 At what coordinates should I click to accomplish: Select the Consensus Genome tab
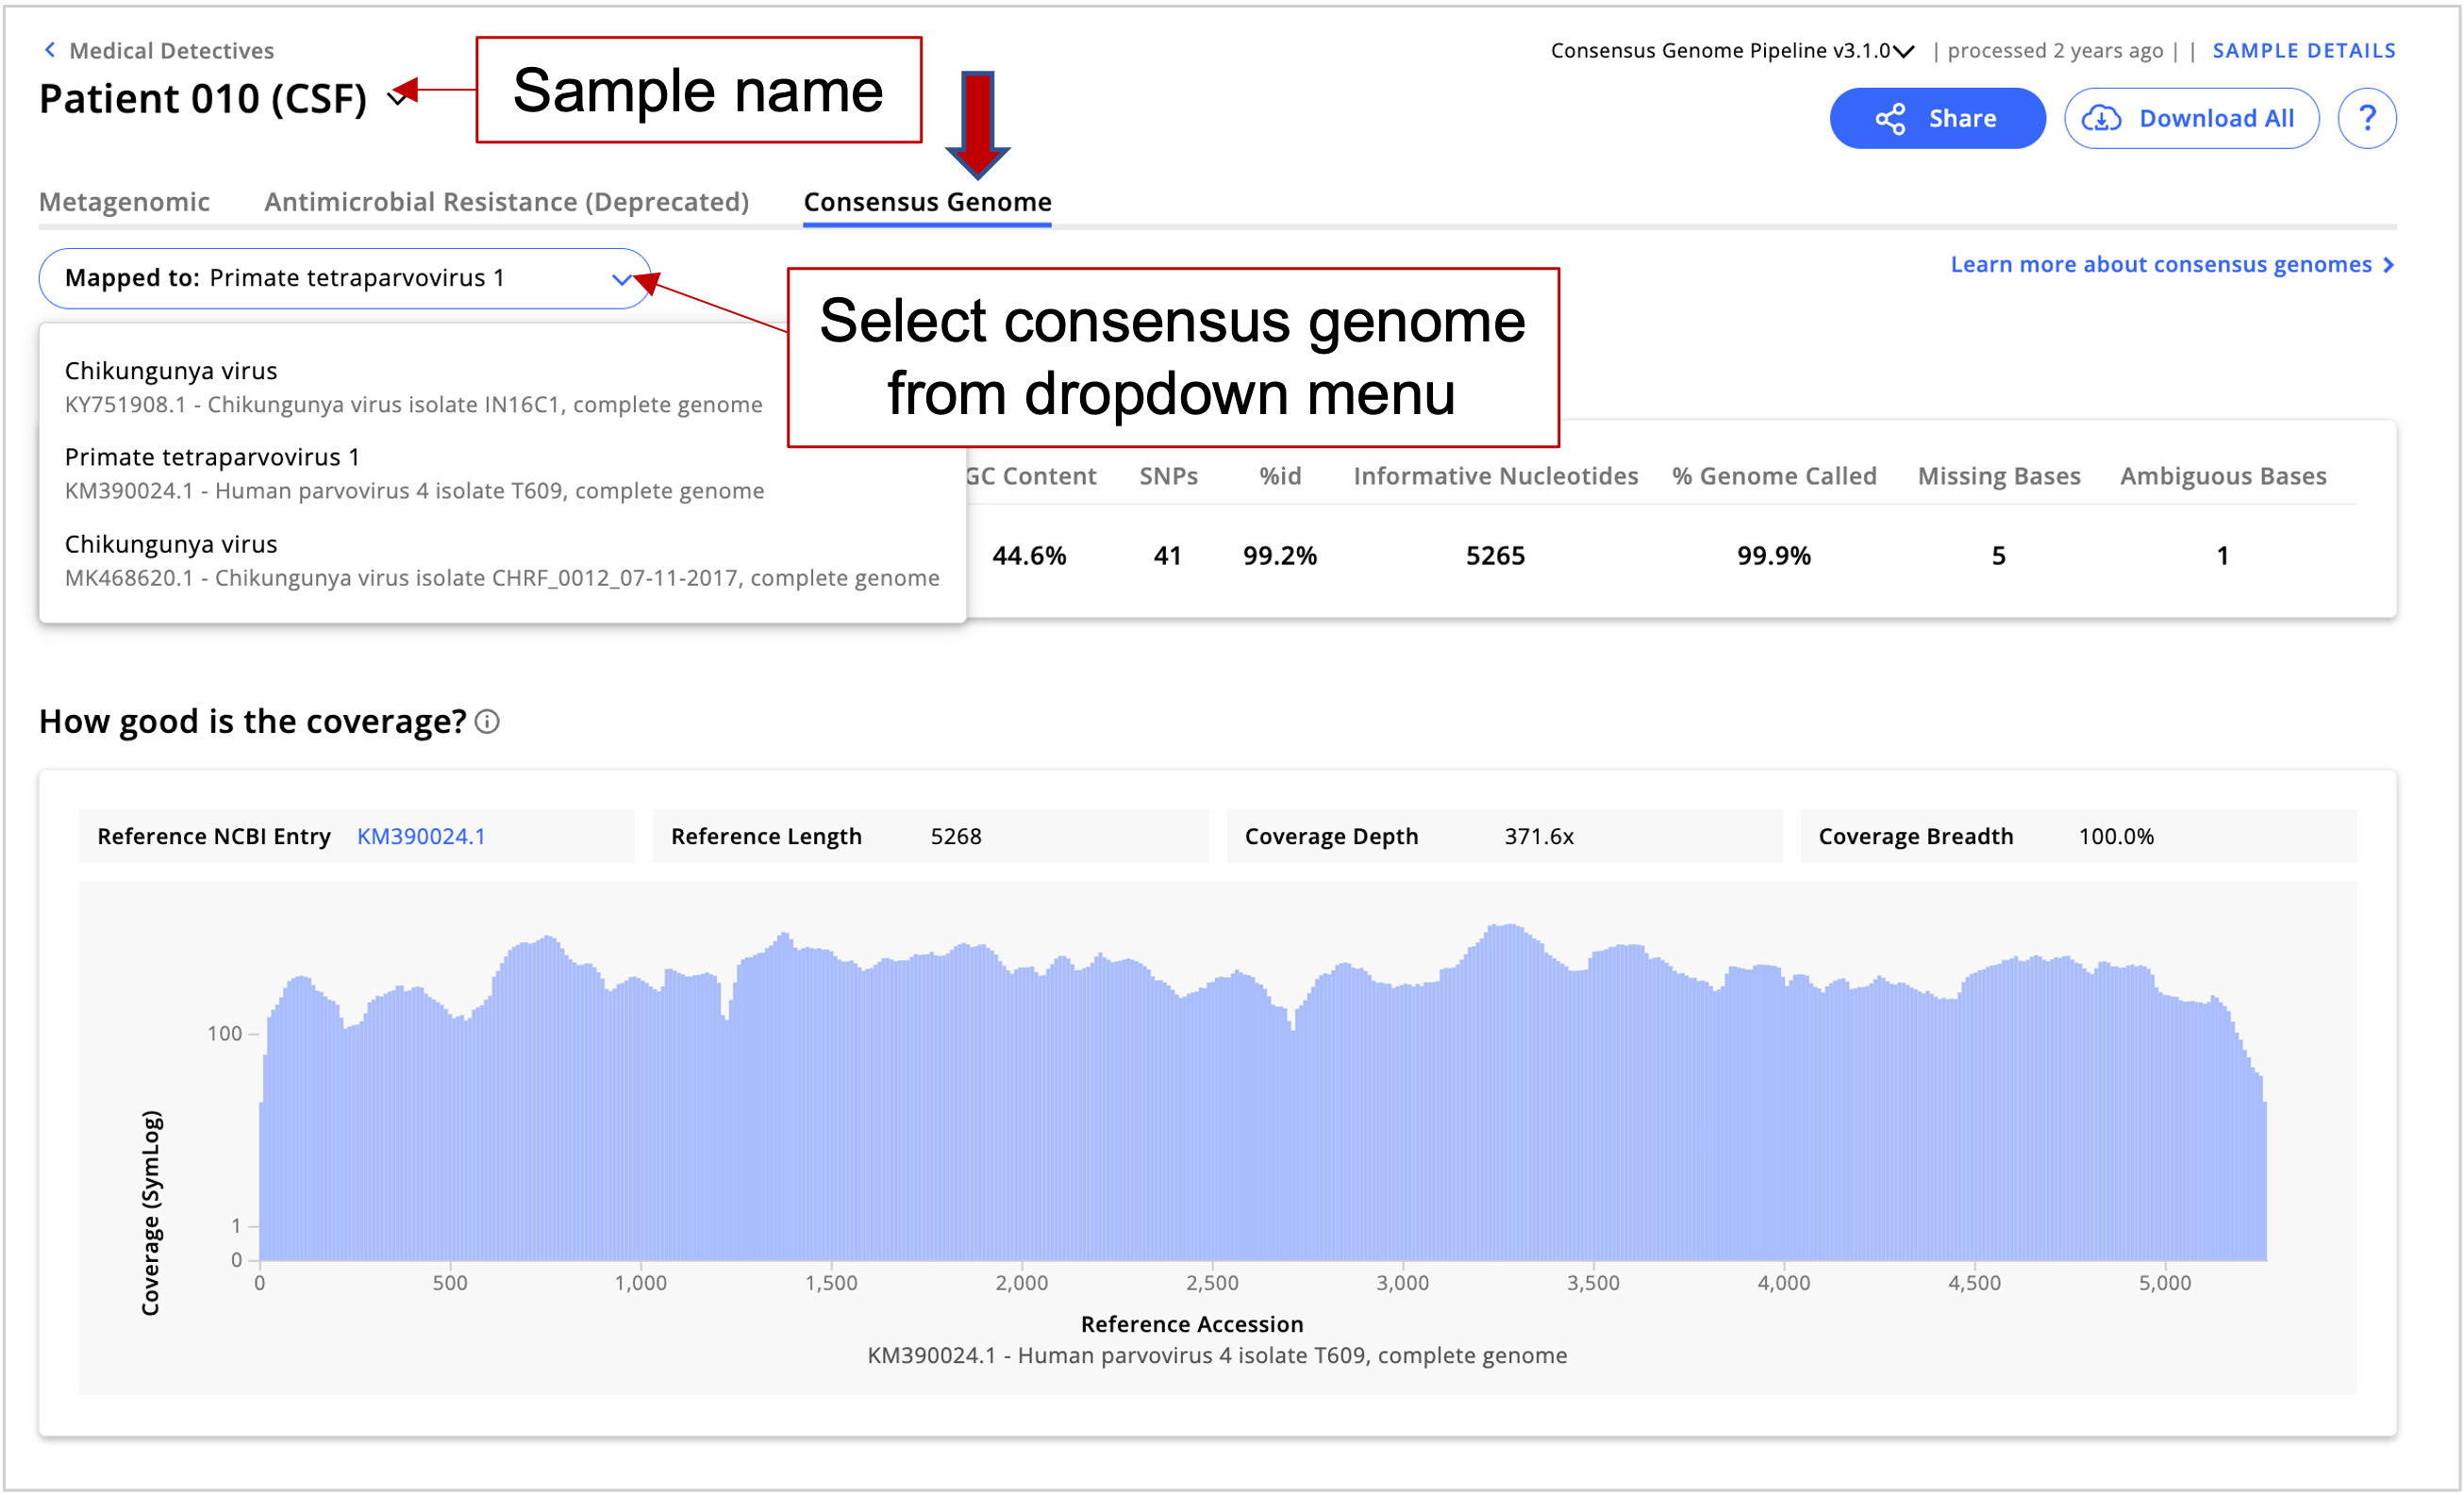927,201
